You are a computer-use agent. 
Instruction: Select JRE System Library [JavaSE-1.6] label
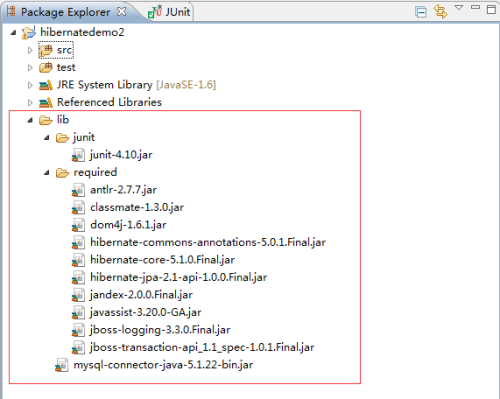pyautogui.click(x=136, y=85)
